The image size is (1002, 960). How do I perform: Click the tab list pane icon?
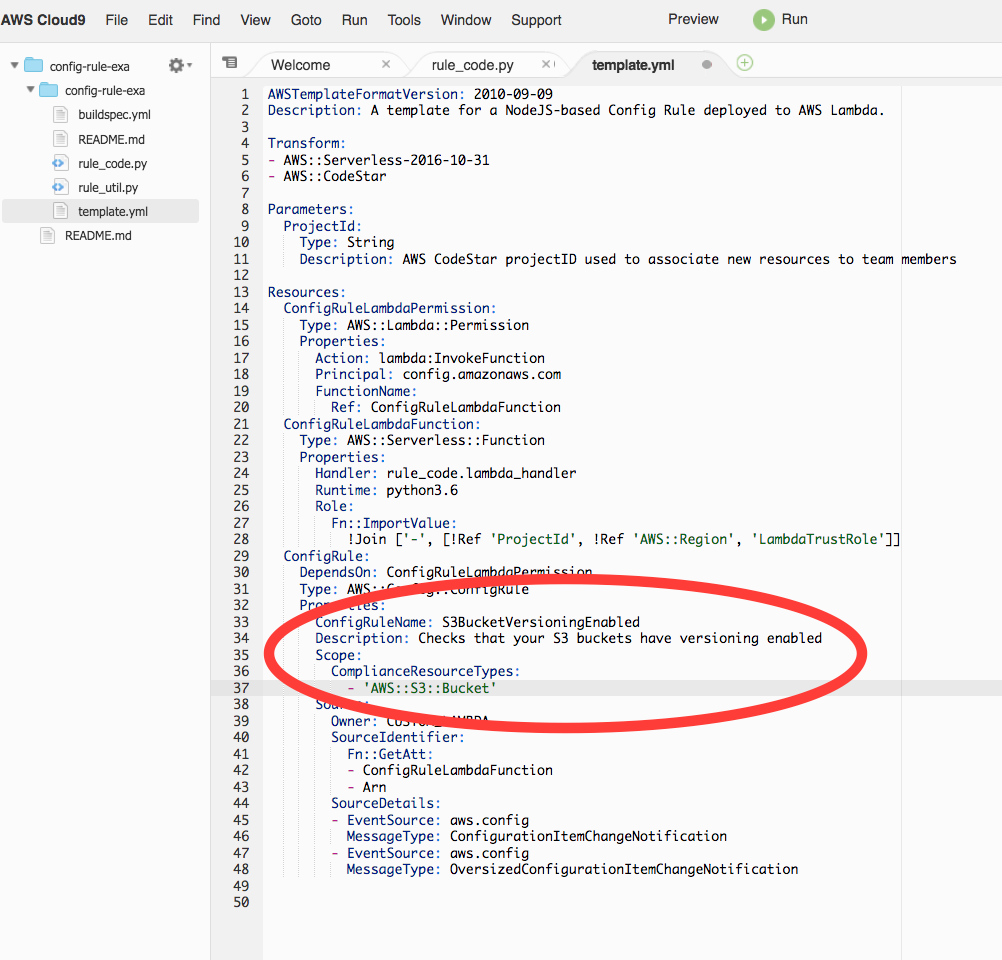click(229, 63)
